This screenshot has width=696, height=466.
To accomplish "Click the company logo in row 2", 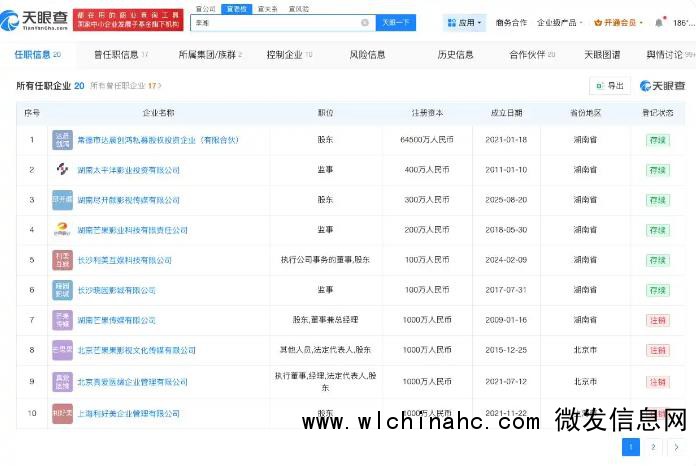I will click(x=62, y=170).
